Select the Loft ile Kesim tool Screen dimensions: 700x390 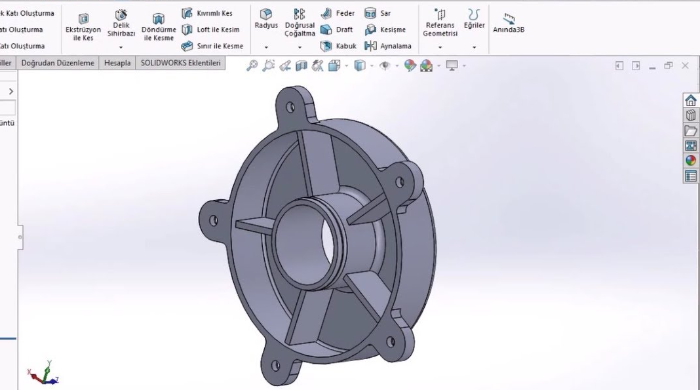tap(211, 29)
